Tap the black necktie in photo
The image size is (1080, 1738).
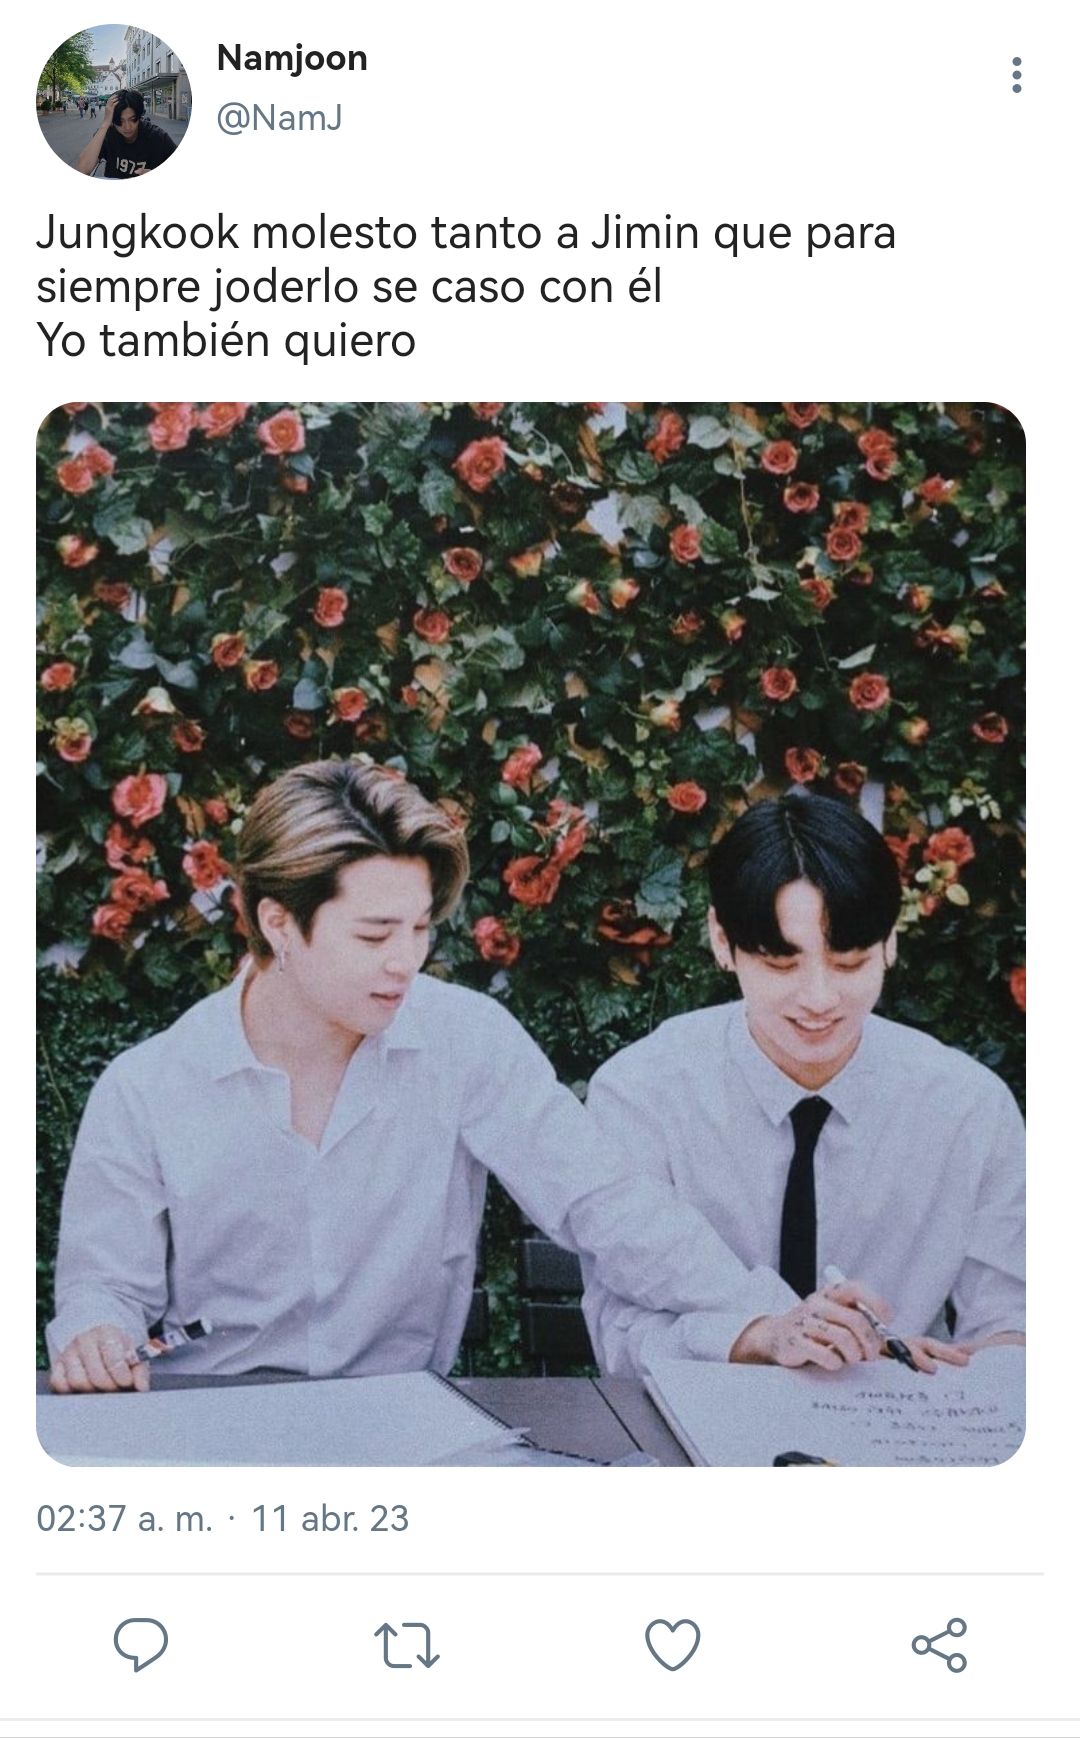point(803,1195)
